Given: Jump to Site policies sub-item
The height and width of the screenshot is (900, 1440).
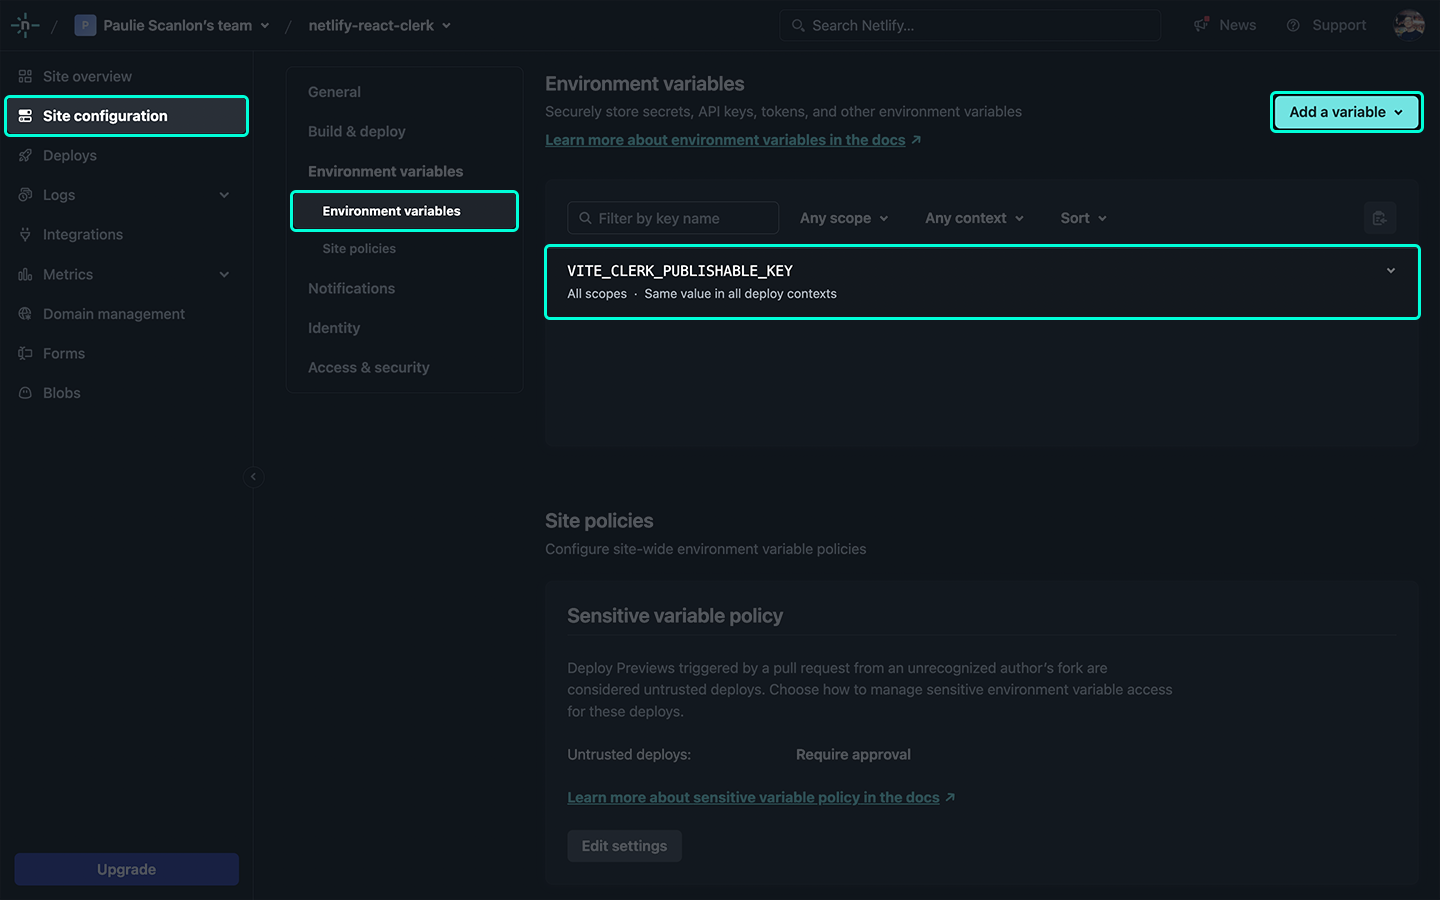Looking at the screenshot, I should pyautogui.click(x=359, y=248).
